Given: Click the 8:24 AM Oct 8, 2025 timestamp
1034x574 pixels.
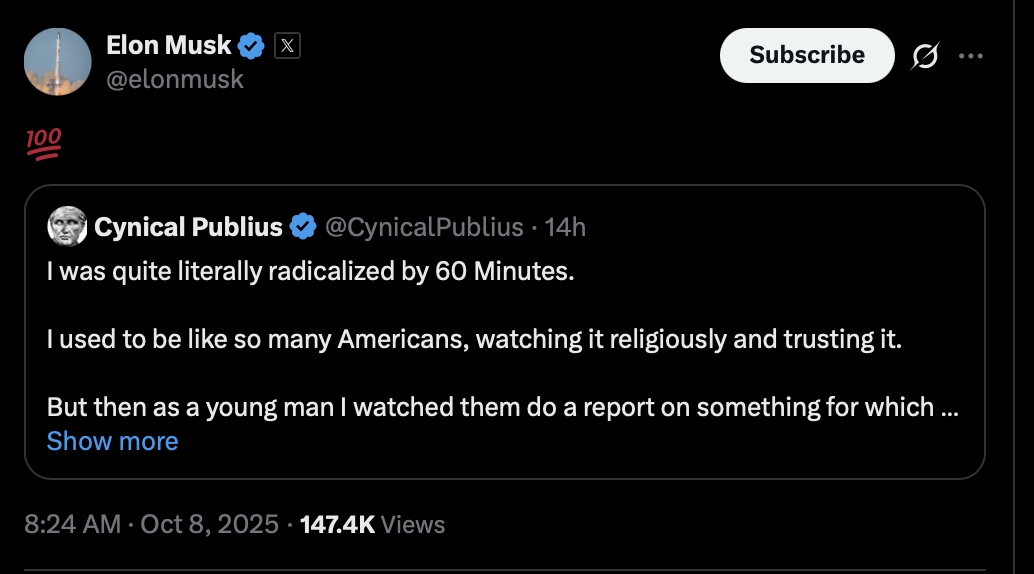Looking at the screenshot, I should click(x=151, y=524).
